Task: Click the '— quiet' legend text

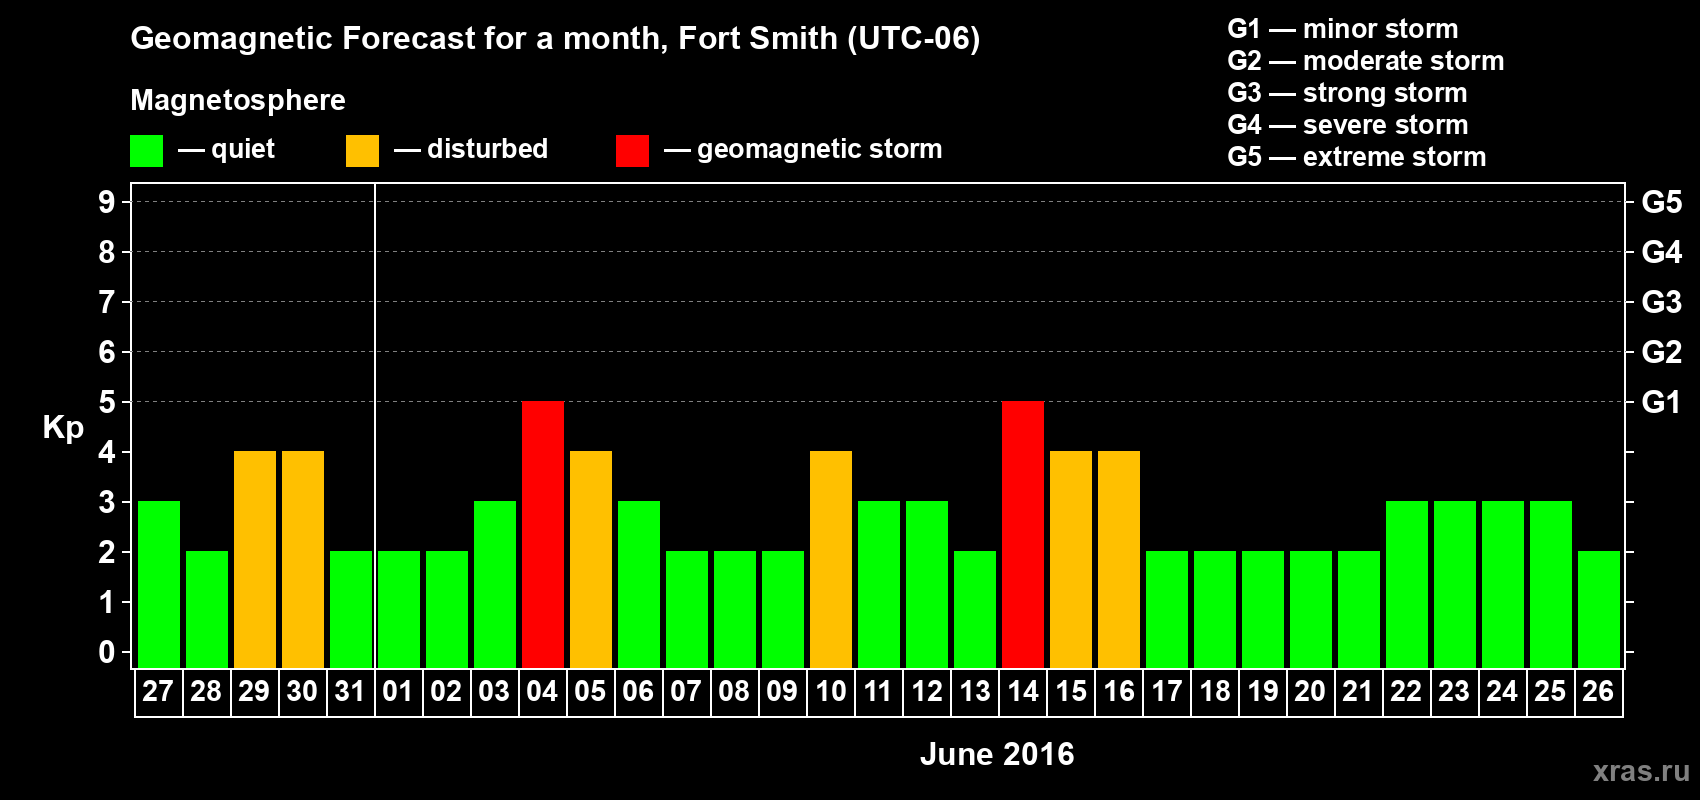Action: [226, 150]
